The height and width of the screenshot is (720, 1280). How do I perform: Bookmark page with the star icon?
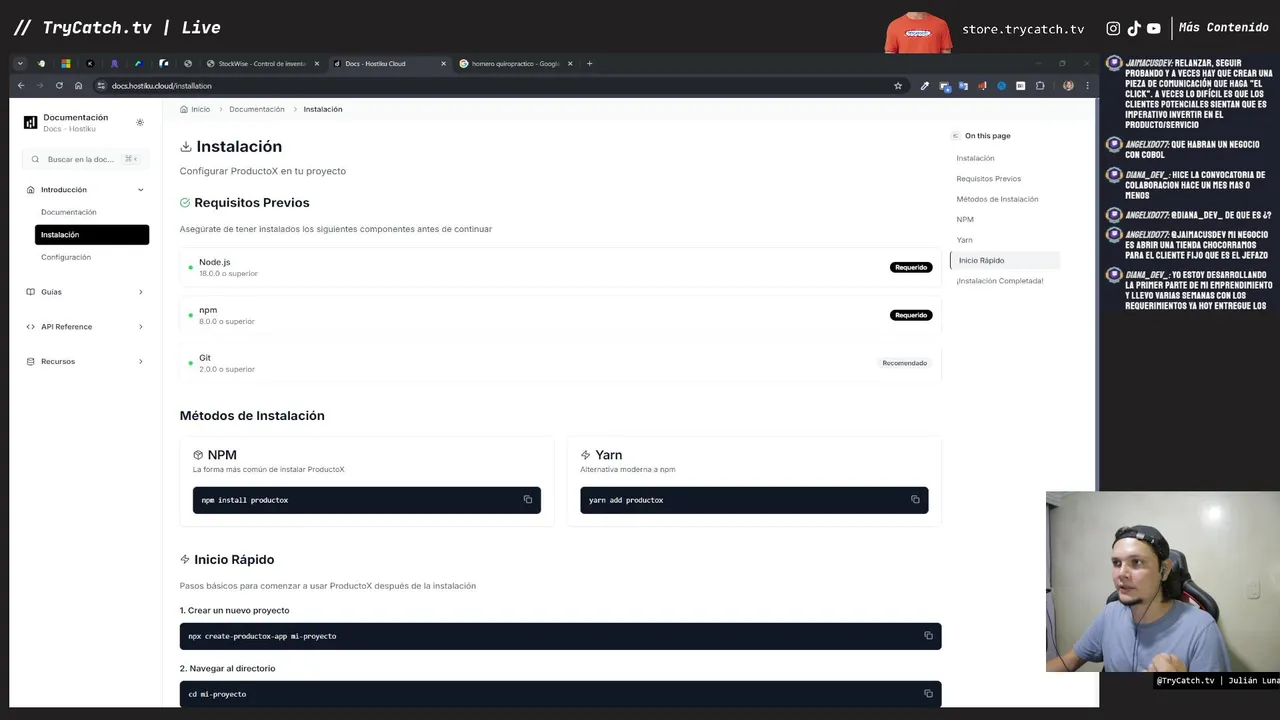click(x=898, y=86)
